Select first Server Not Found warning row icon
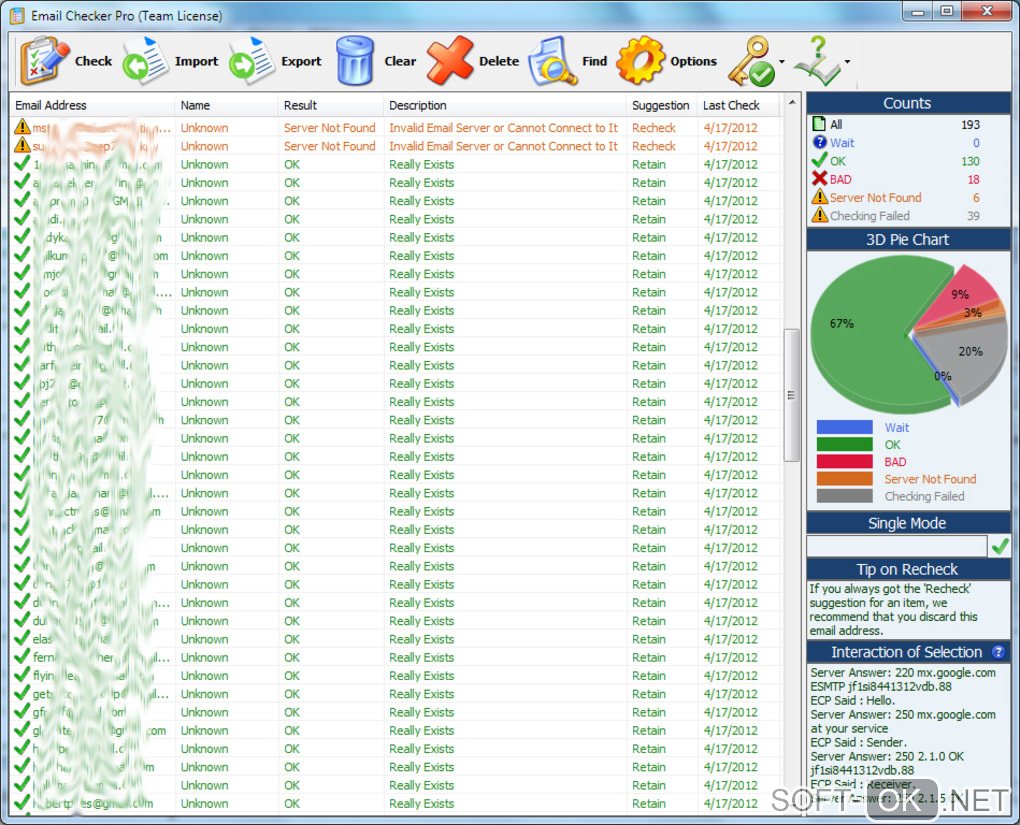1020x825 pixels. [x=22, y=127]
